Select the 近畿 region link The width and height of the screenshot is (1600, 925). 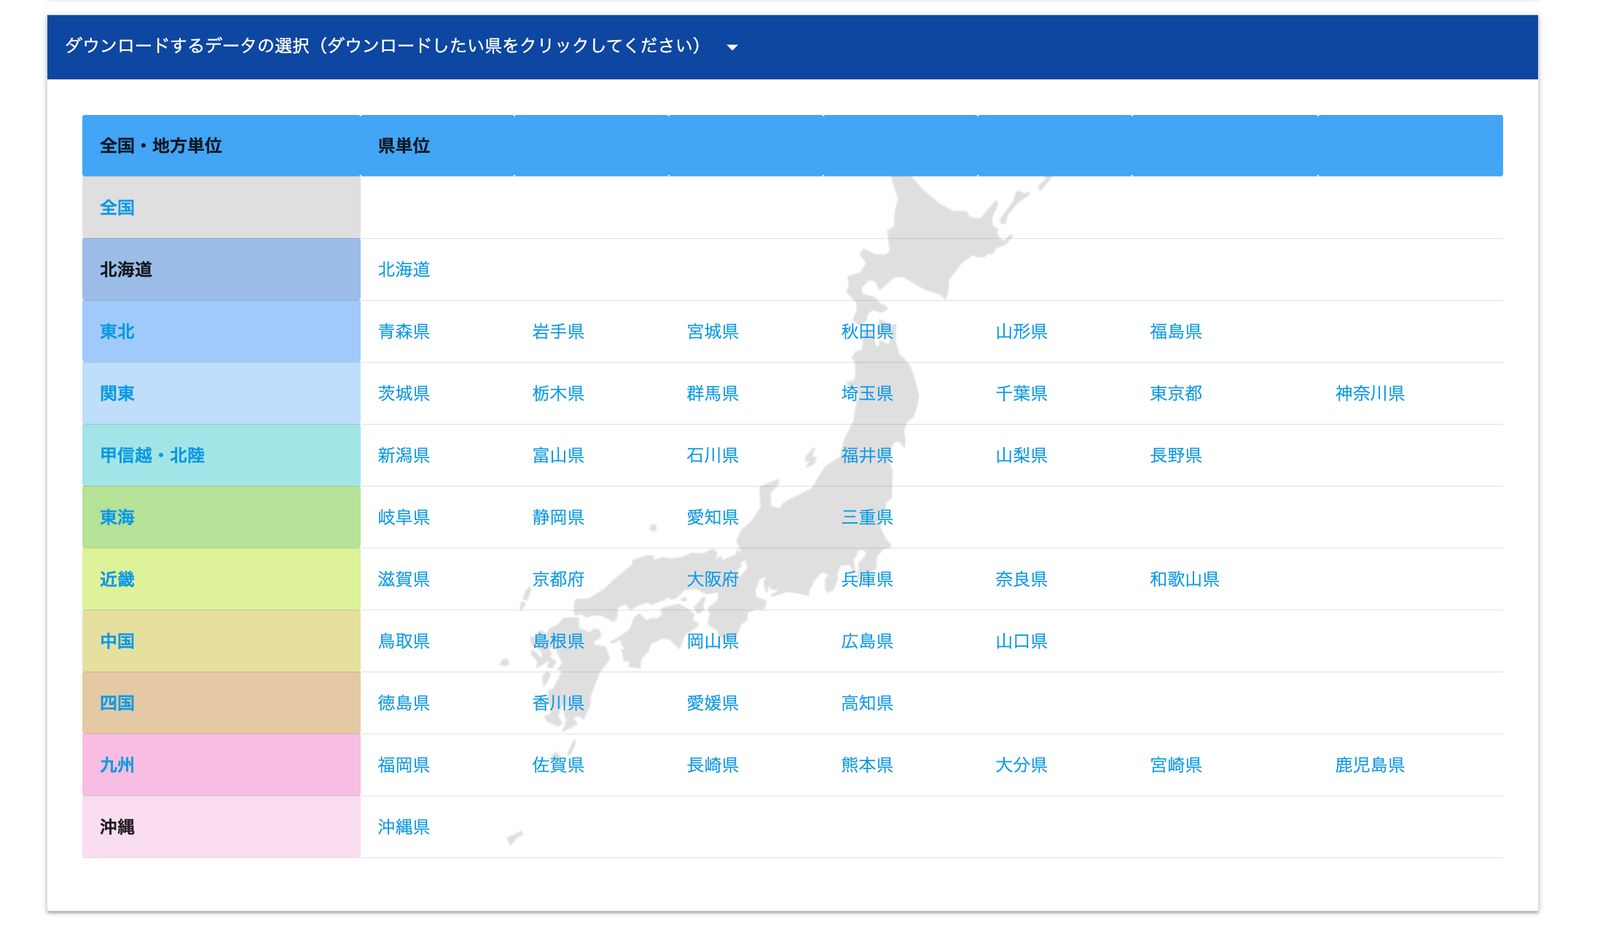tap(117, 580)
